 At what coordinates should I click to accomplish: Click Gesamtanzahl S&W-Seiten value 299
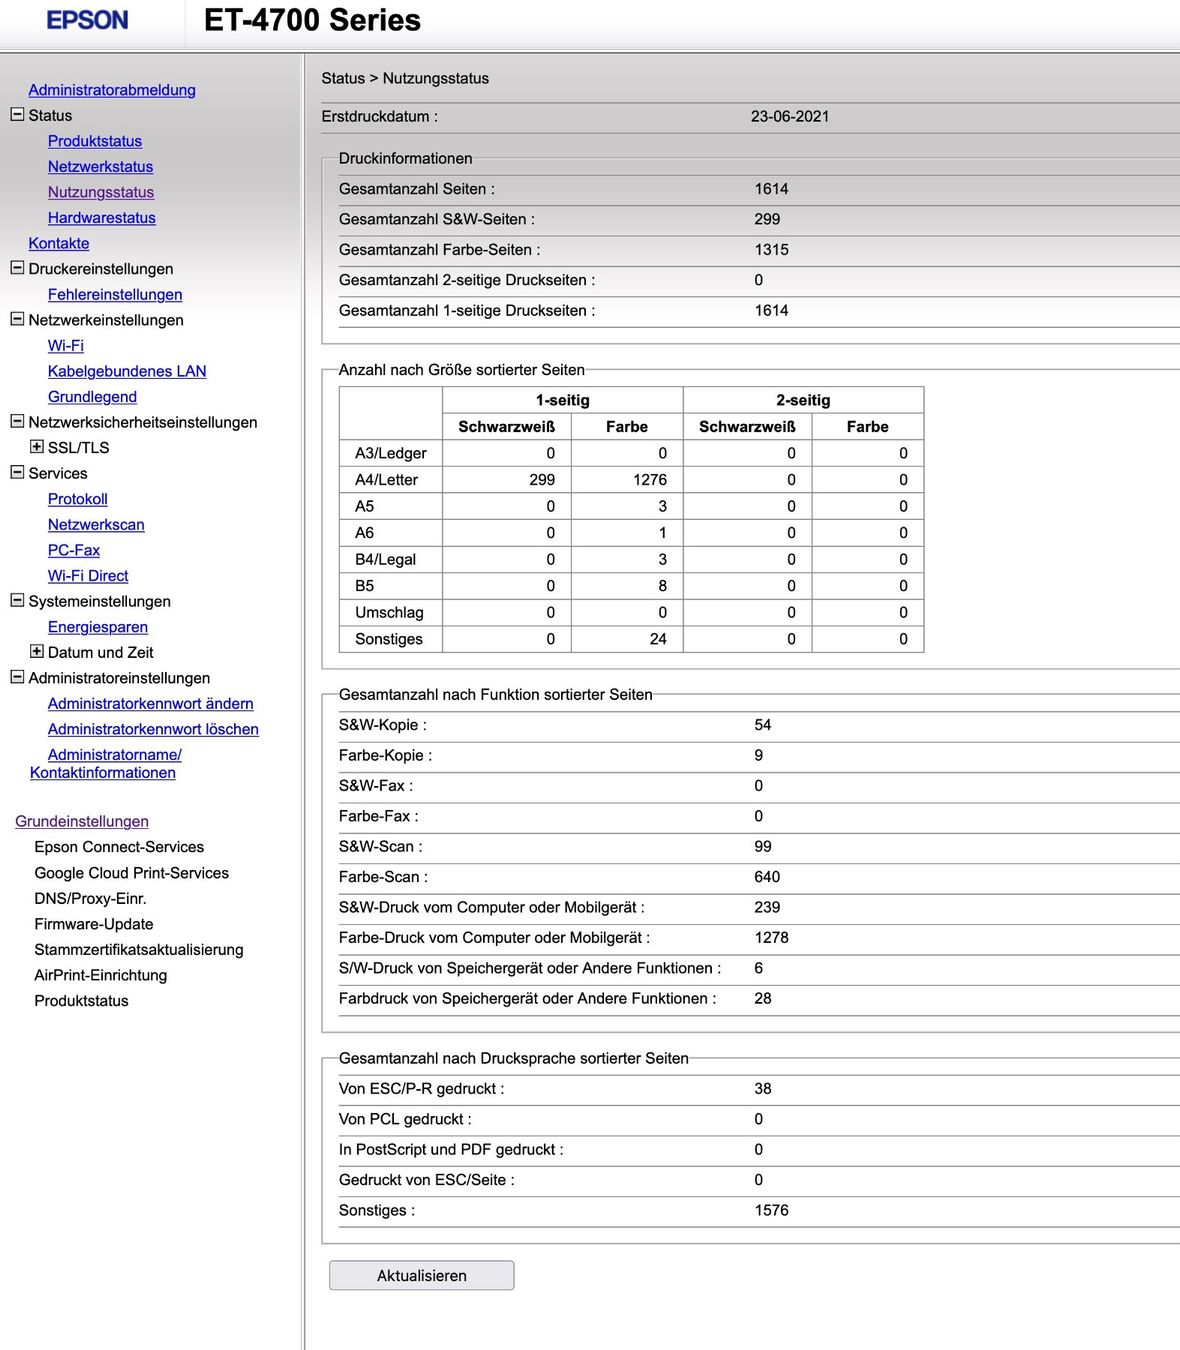[767, 219]
